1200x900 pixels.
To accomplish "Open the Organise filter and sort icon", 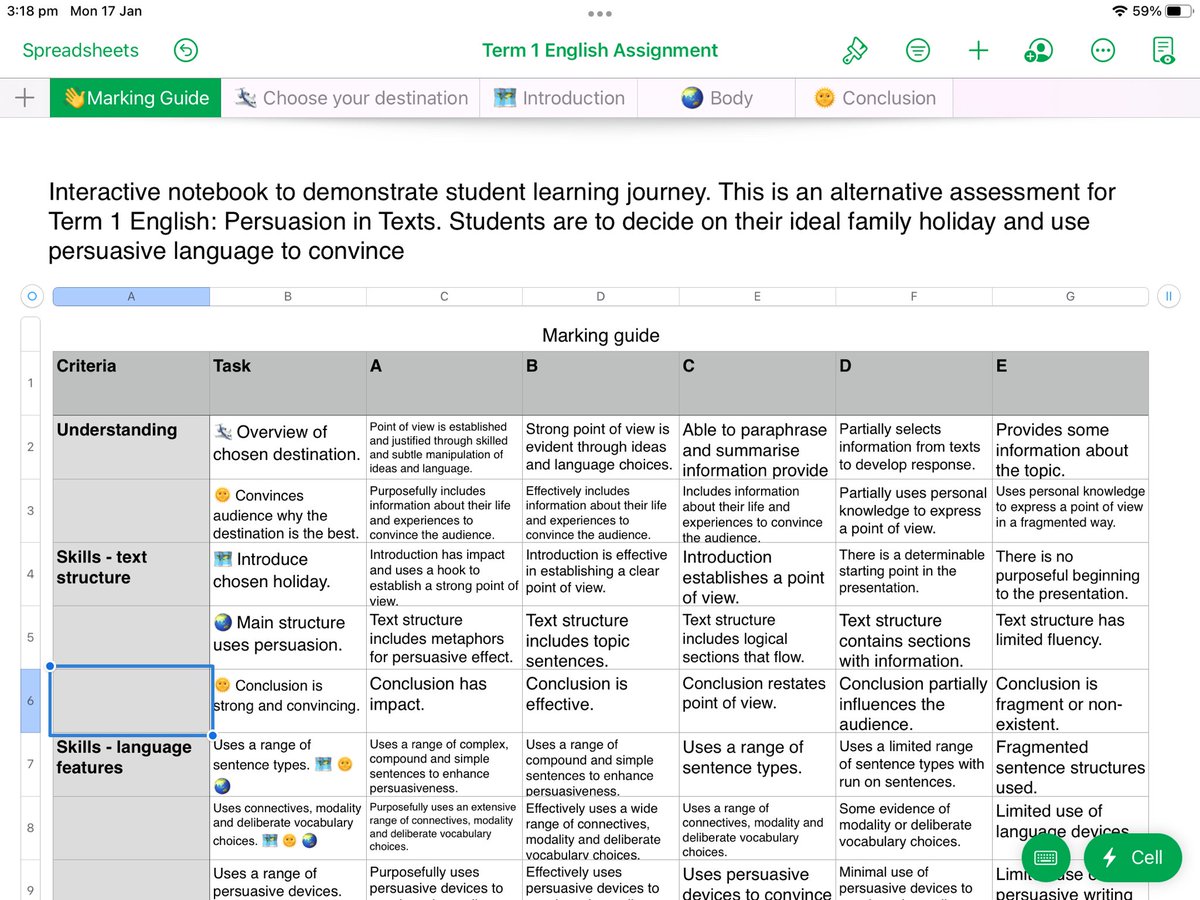I will tap(917, 51).
